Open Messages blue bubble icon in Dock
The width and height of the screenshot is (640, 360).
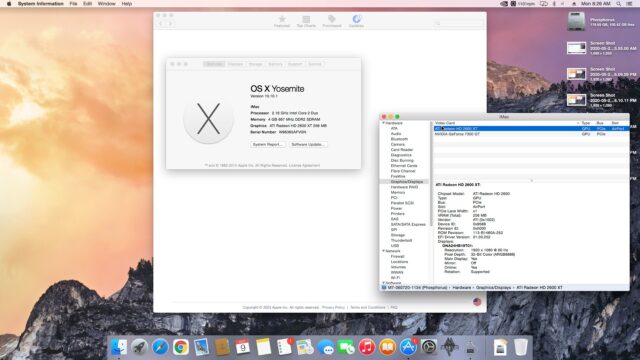click(x=325, y=347)
